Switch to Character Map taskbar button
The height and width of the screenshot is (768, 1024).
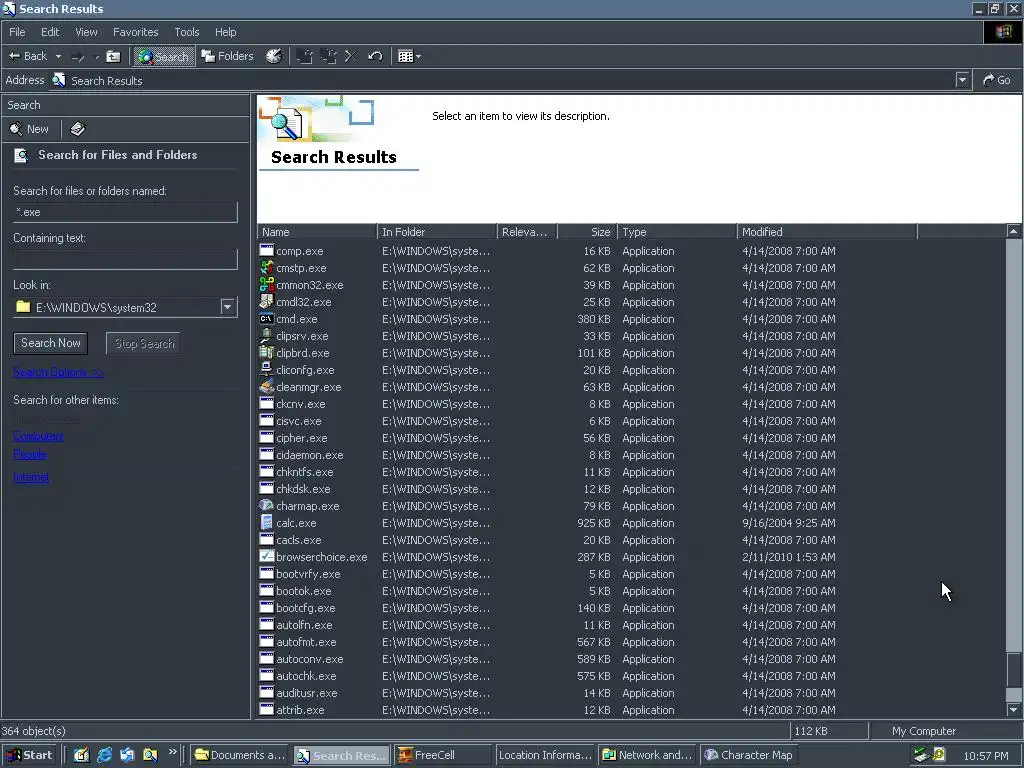click(749, 755)
